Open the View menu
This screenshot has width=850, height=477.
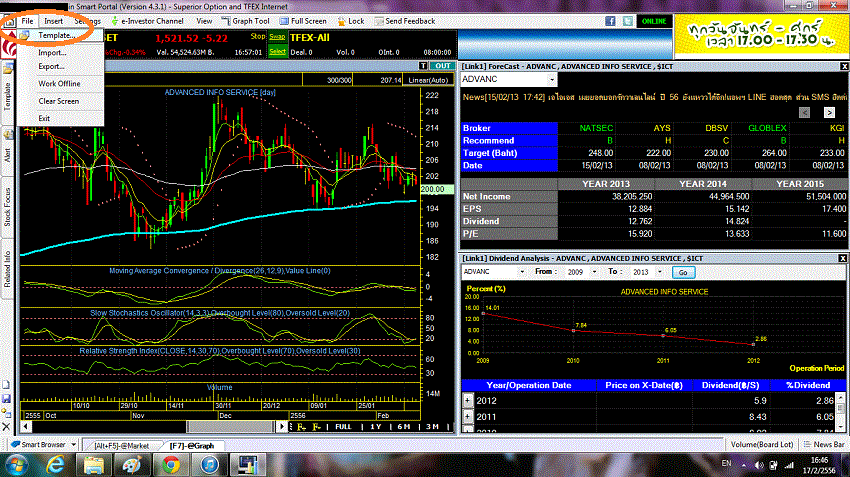click(x=204, y=21)
